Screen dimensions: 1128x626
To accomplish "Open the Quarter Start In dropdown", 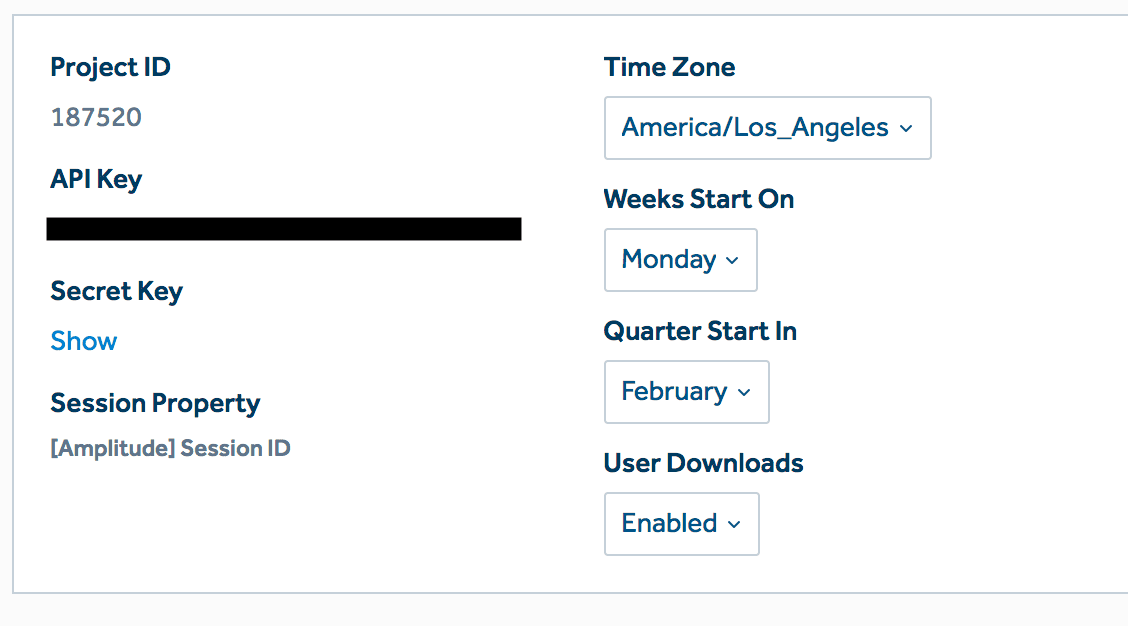I will (x=686, y=392).
